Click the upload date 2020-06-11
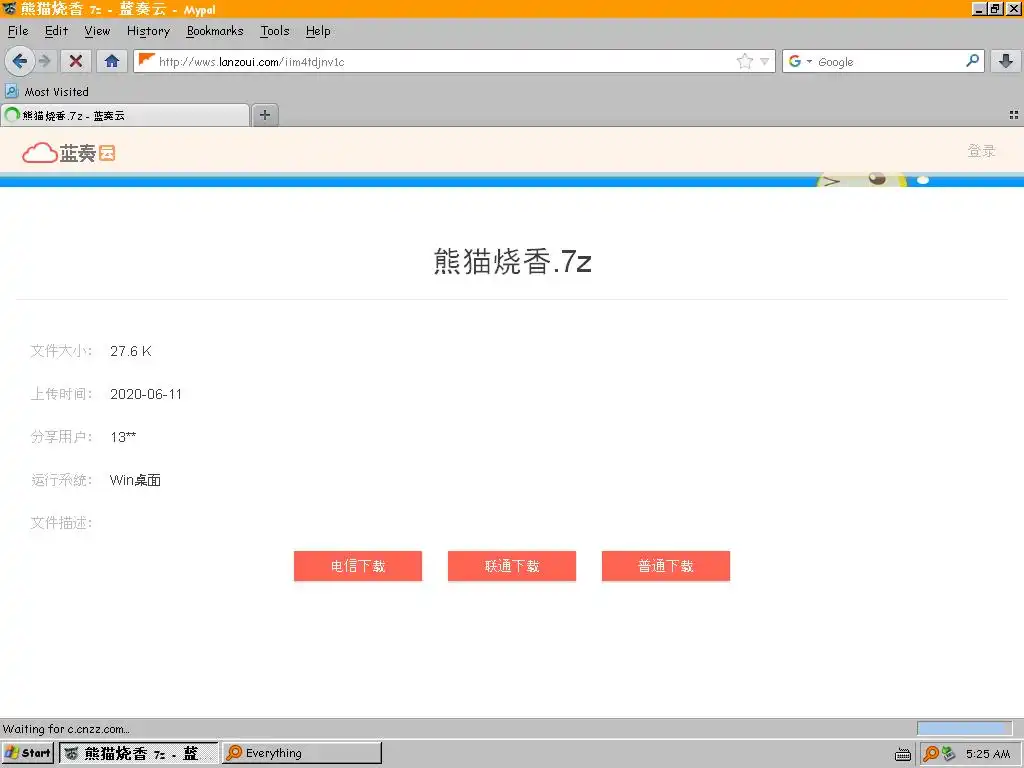The height and width of the screenshot is (768, 1024). [x=146, y=394]
